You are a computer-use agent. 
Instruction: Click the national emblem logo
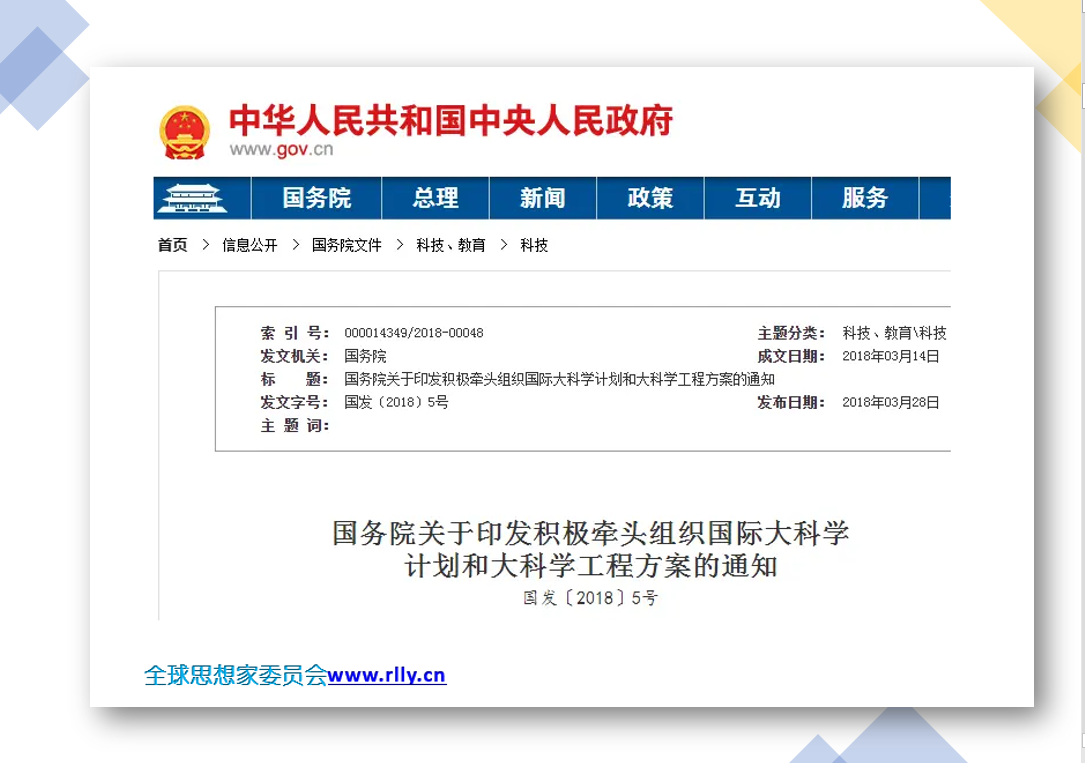[185, 133]
